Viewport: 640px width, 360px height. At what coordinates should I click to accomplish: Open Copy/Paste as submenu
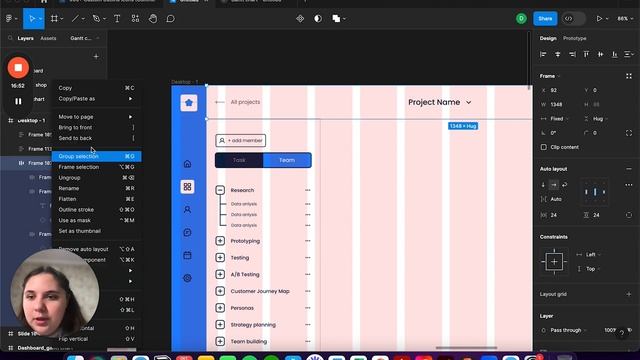96,99
